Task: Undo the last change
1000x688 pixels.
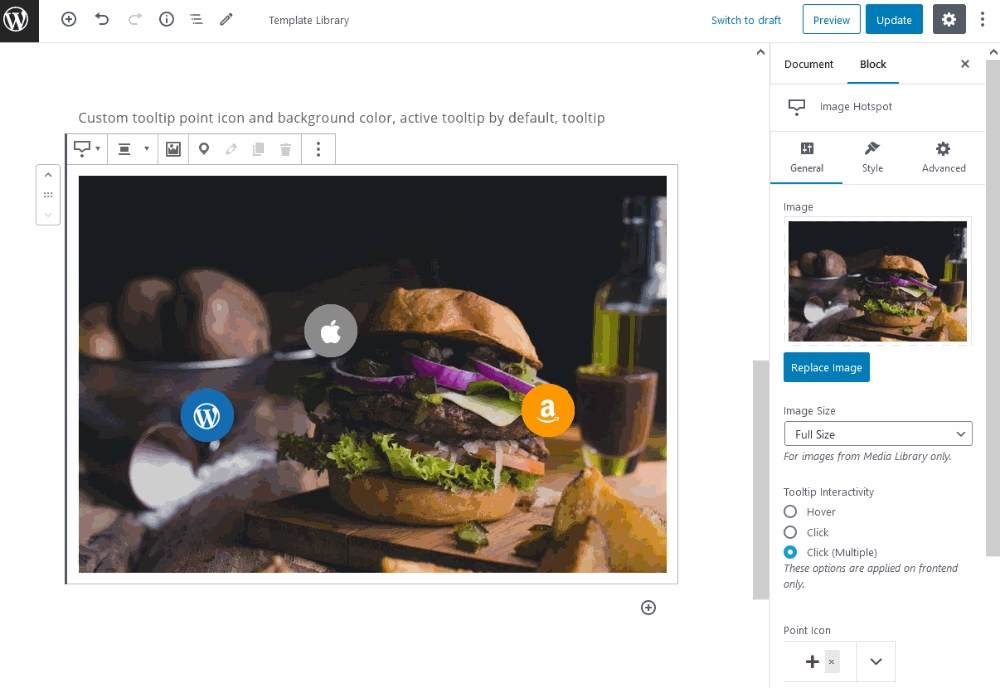Action: 102,20
